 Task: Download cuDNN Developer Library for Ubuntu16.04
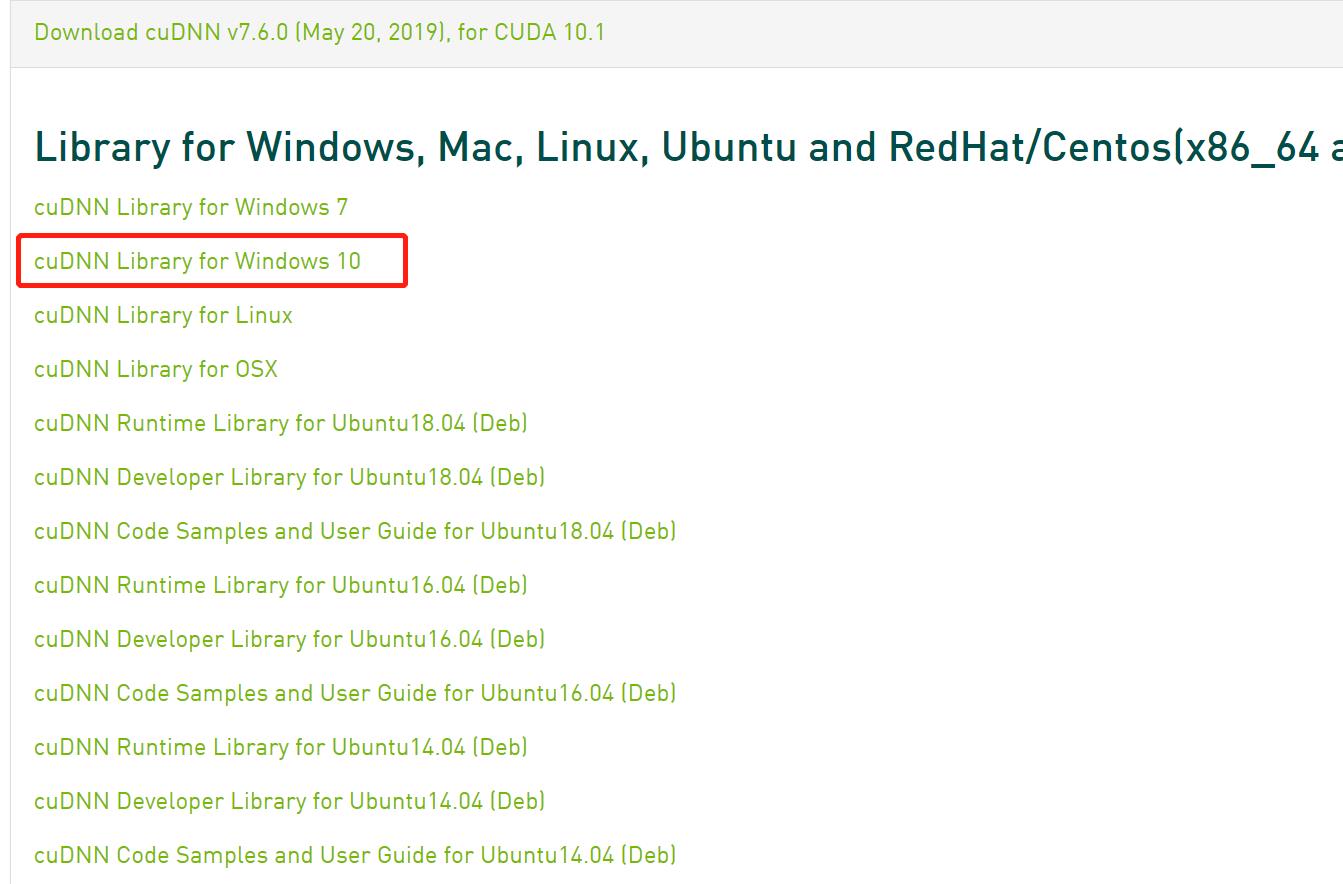[290, 639]
